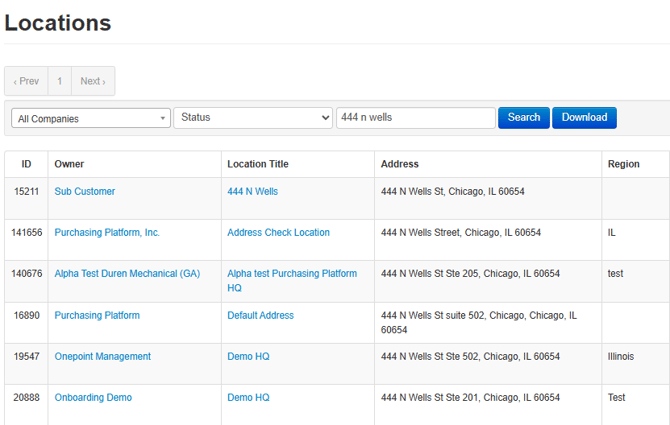Open the Onboarding Demo owner link
This screenshot has width=670, height=425.
tap(93, 397)
